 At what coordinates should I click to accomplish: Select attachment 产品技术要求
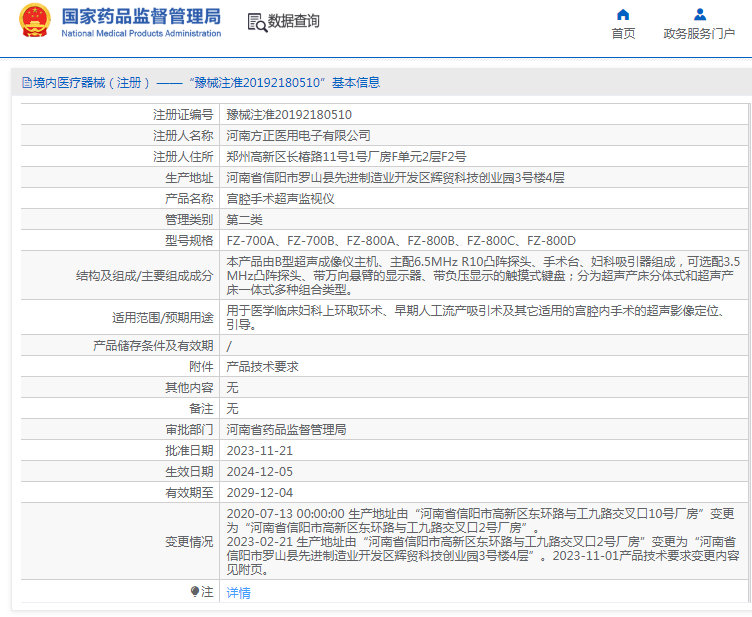coord(262,367)
